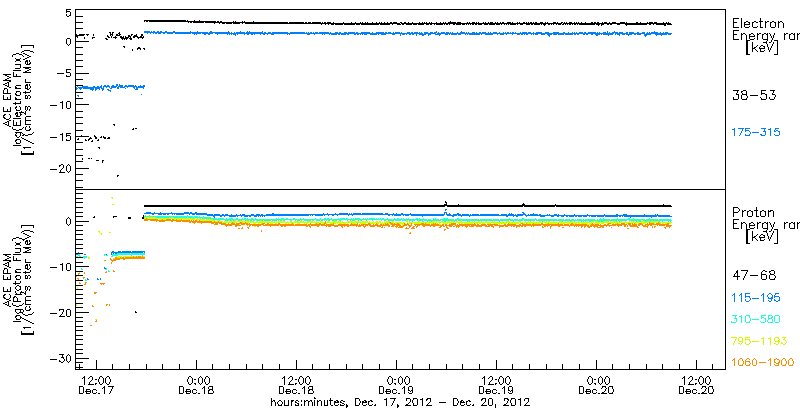Viewport: 800px width, 410px height.
Task: Click the -20 tick on electron flux axis
Action: click(x=59, y=168)
